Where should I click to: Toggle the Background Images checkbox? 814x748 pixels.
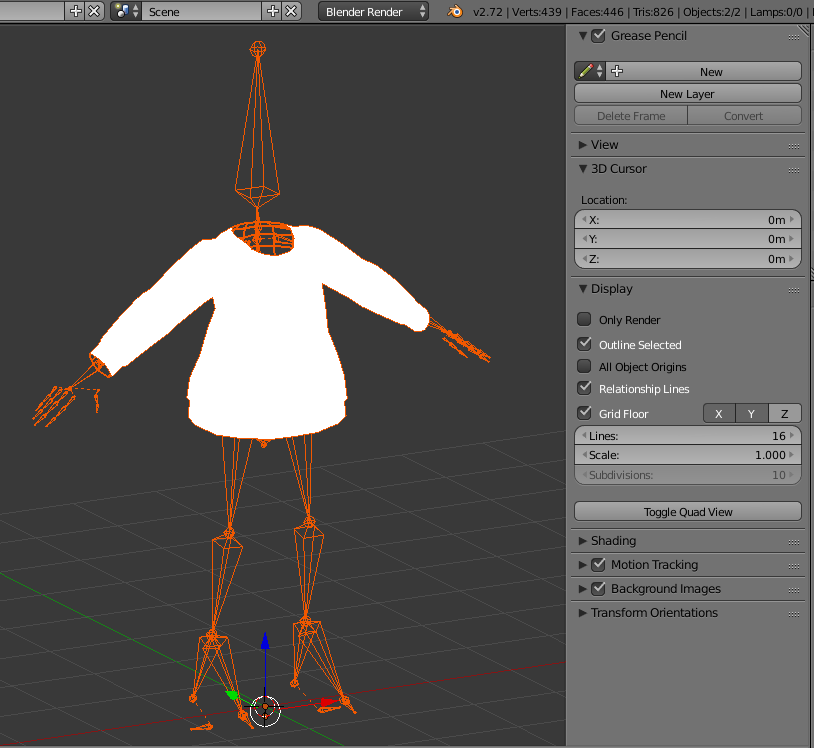click(599, 588)
